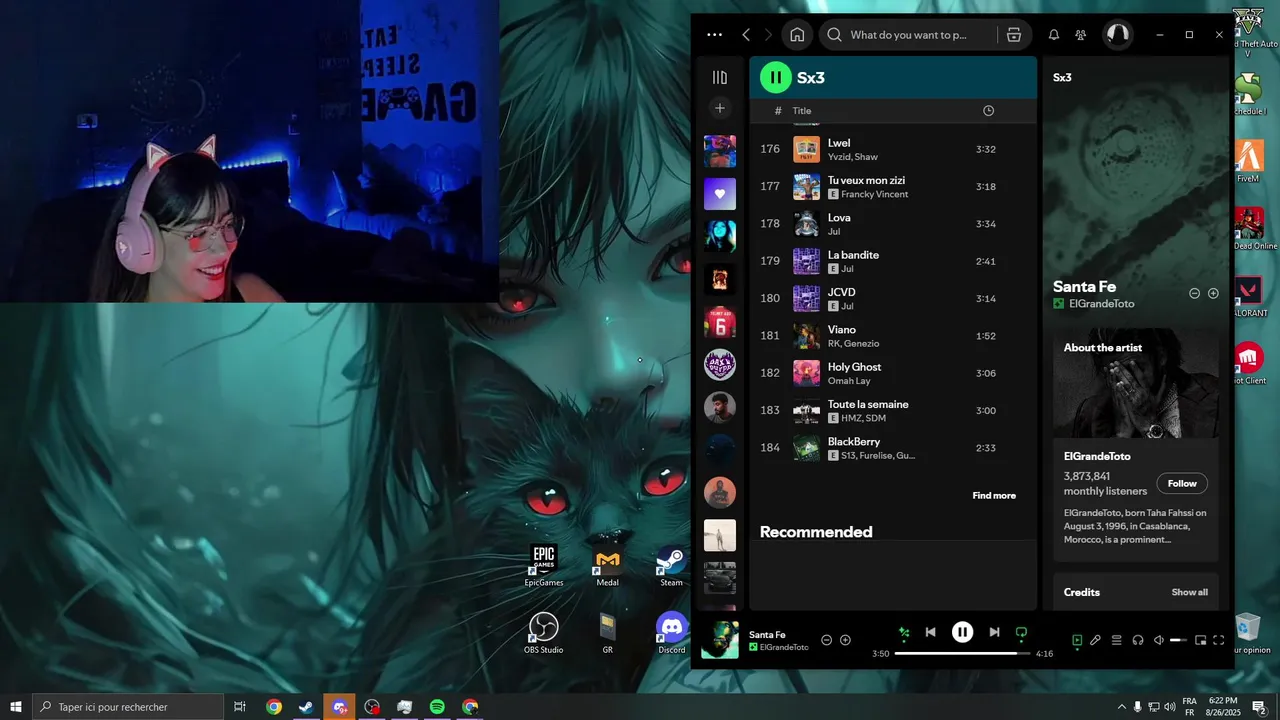Go to Spotify Home
Screen dimensions: 1280x720
pos(797,34)
